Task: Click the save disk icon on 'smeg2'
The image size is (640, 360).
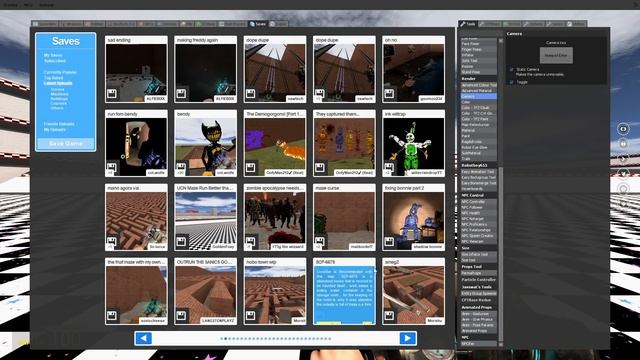Action: (389, 316)
